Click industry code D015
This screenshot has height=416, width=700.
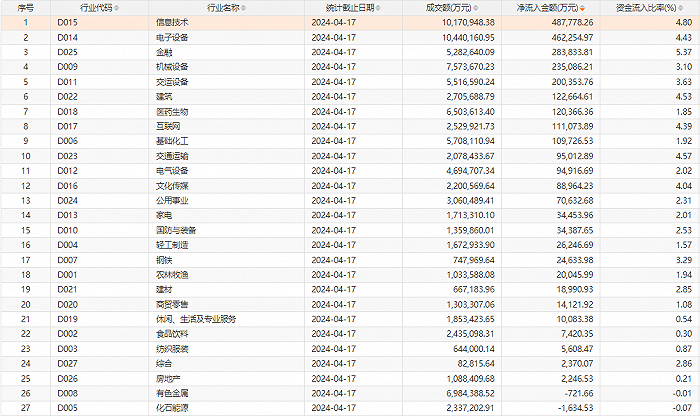pos(67,22)
